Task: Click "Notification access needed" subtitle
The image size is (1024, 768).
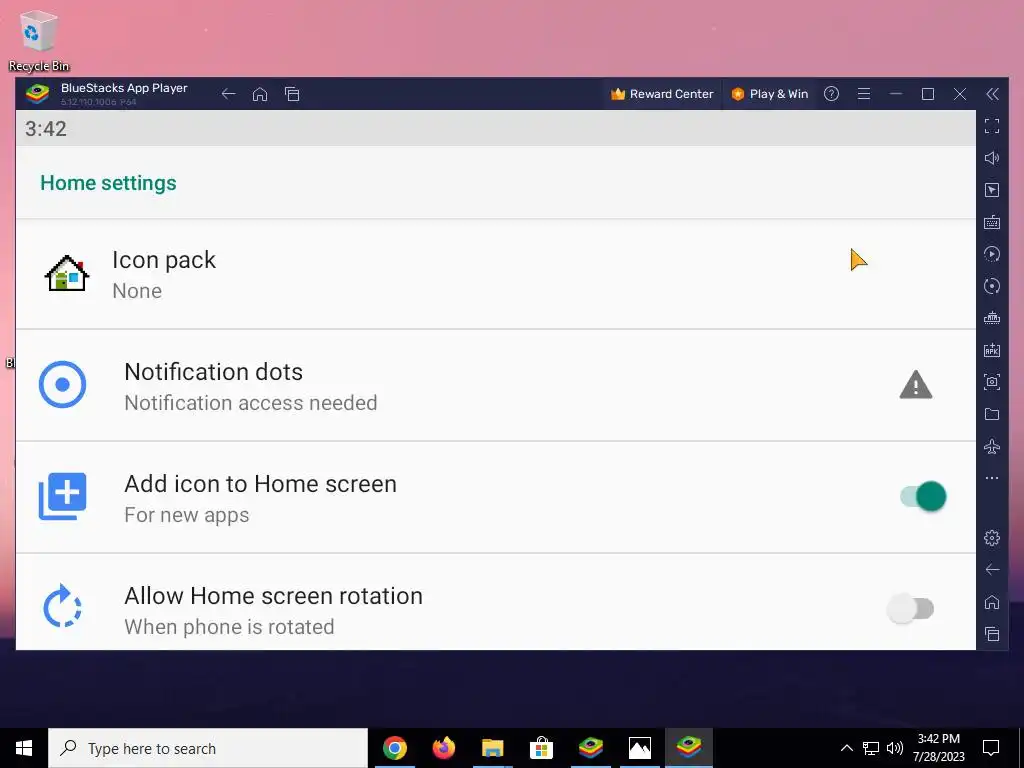Action: pos(251,403)
